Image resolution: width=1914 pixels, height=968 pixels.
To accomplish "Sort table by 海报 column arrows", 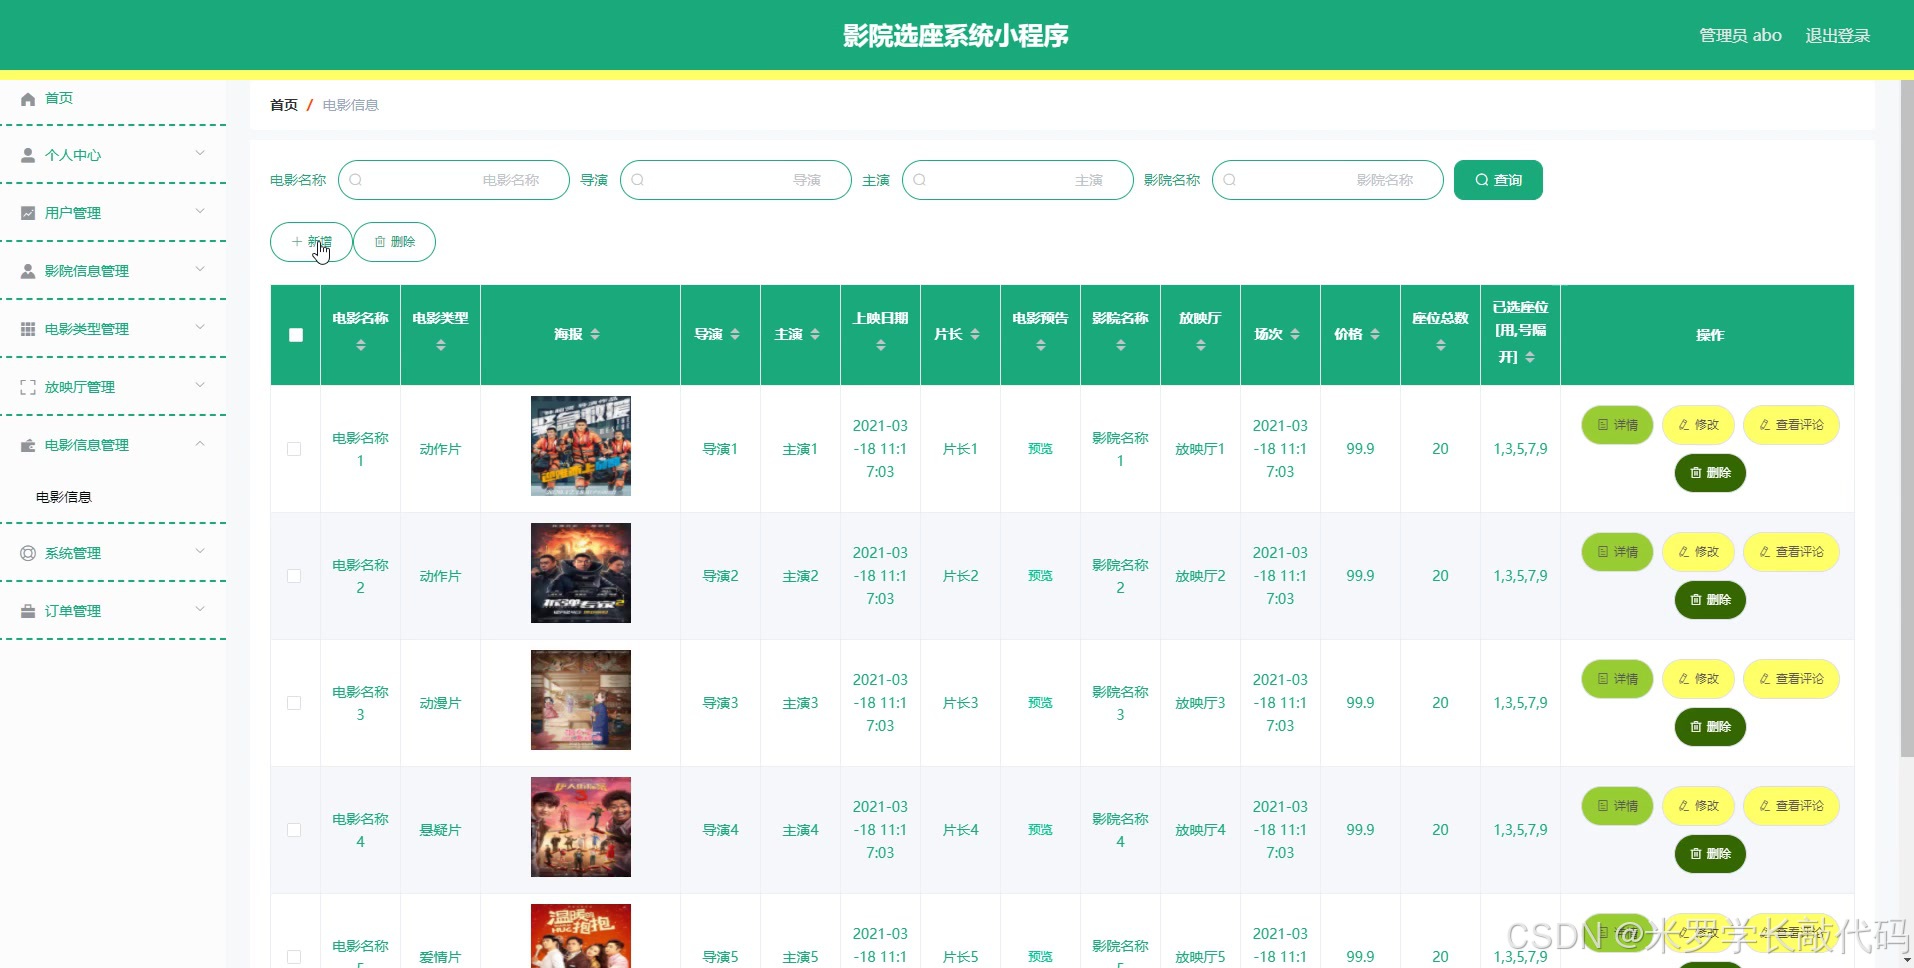I will coord(595,334).
